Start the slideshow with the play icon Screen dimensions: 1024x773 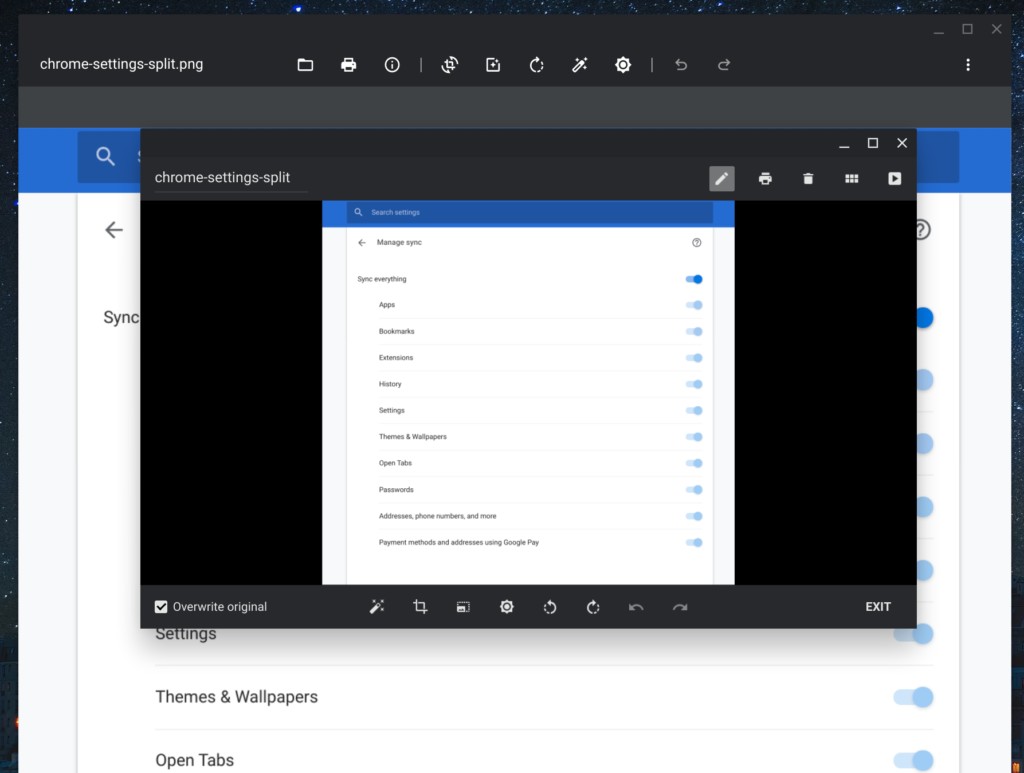(x=894, y=178)
